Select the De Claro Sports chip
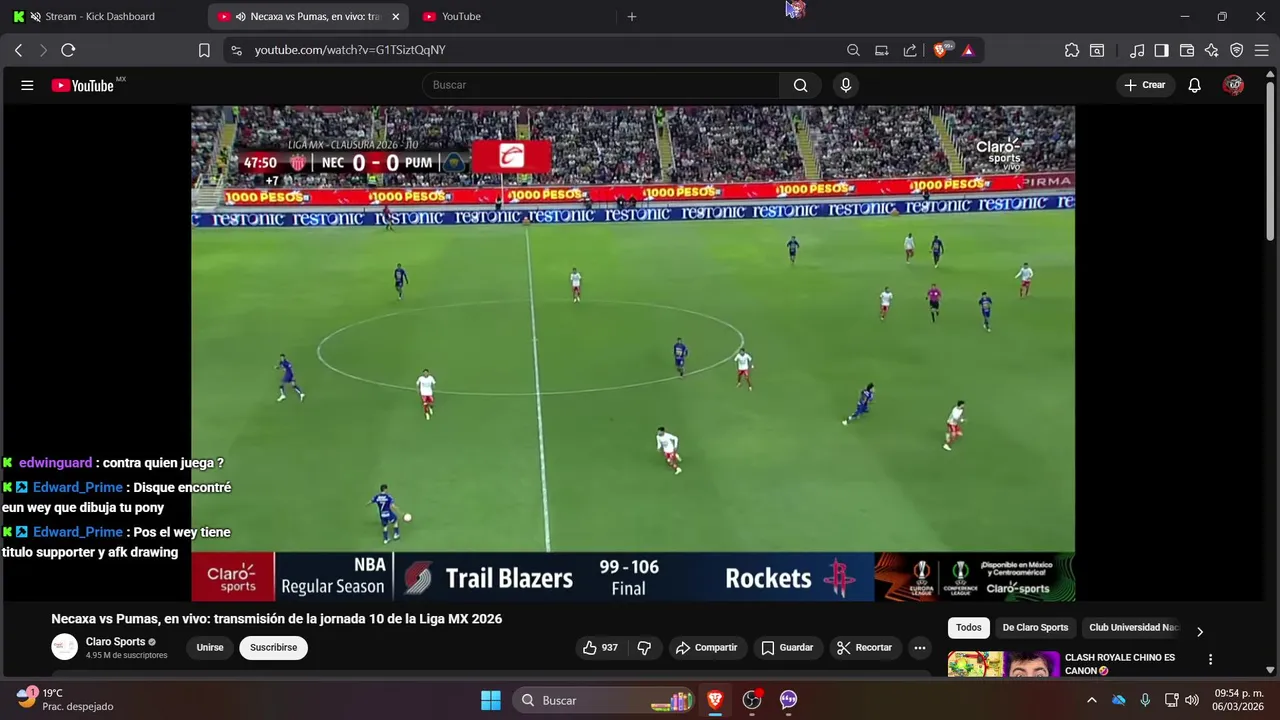The image size is (1280, 720). (1035, 628)
